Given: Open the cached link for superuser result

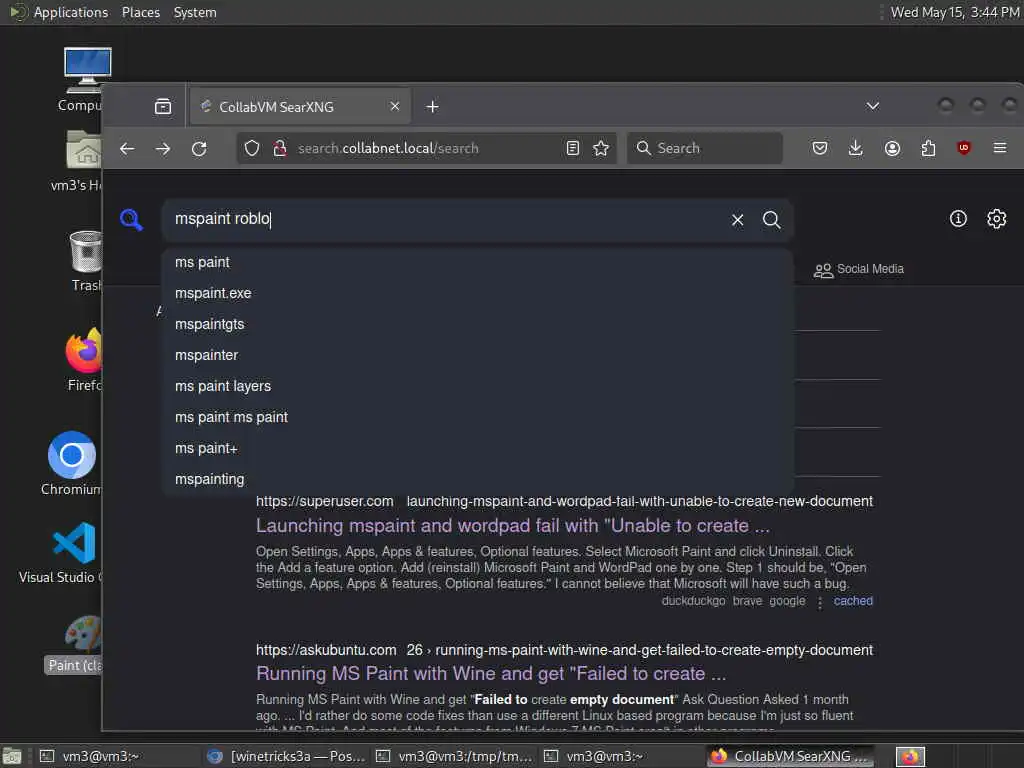Looking at the screenshot, I should pyautogui.click(x=853, y=601).
